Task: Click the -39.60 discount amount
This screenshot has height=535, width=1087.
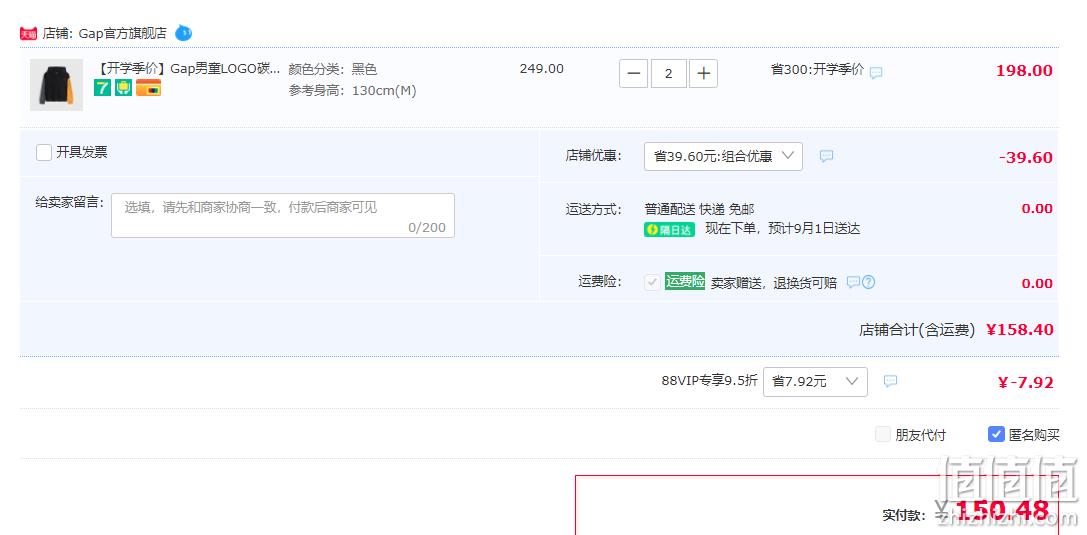Action: pyautogui.click(x=1026, y=157)
